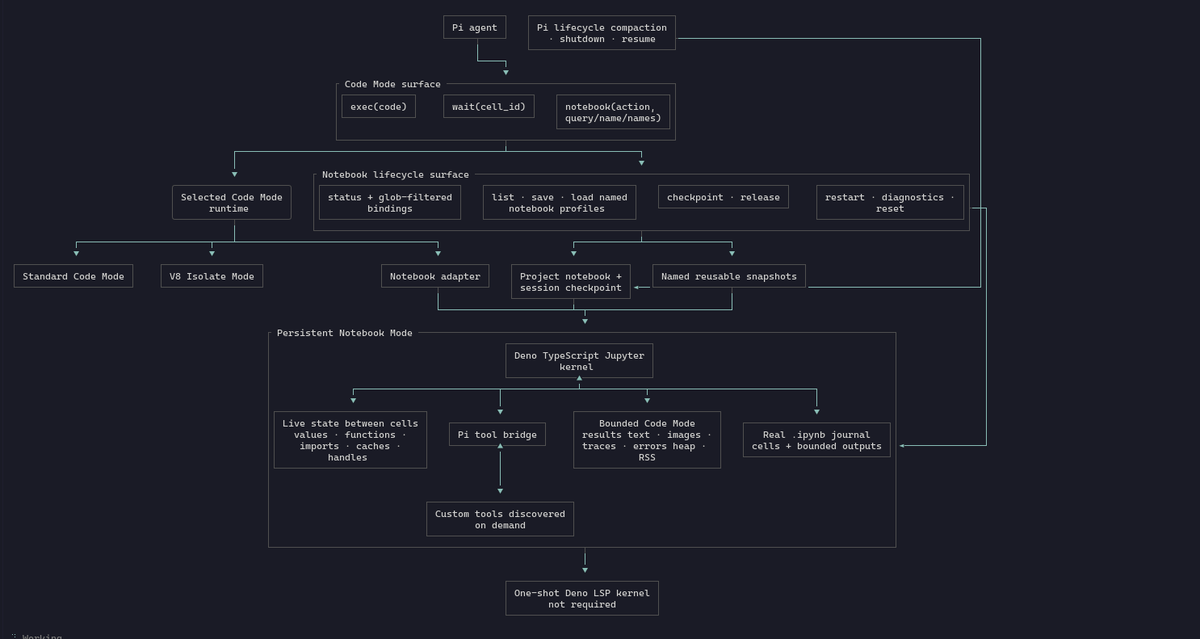Select status + glob-filtered bindings box
Image resolution: width=1200 pixels, height=639 pixels.
pos(390,202)
